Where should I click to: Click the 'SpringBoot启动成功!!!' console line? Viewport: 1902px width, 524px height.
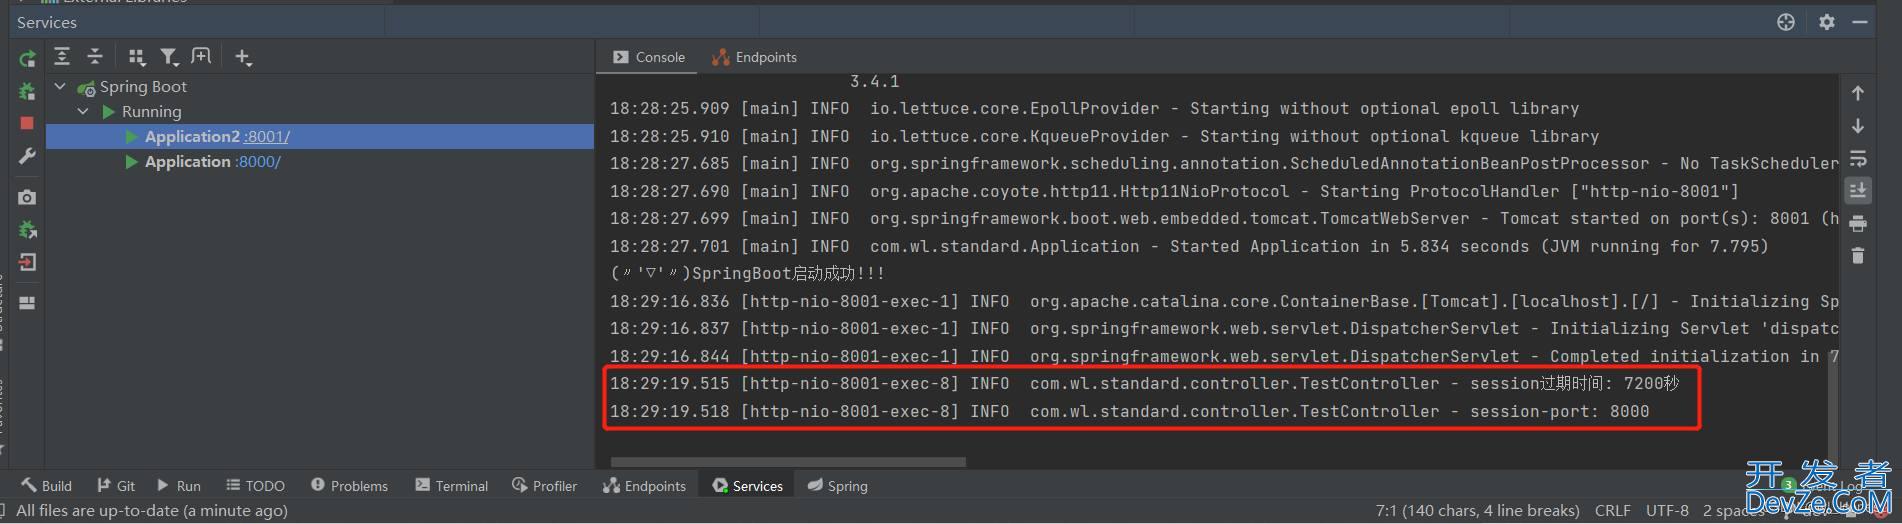747,274
